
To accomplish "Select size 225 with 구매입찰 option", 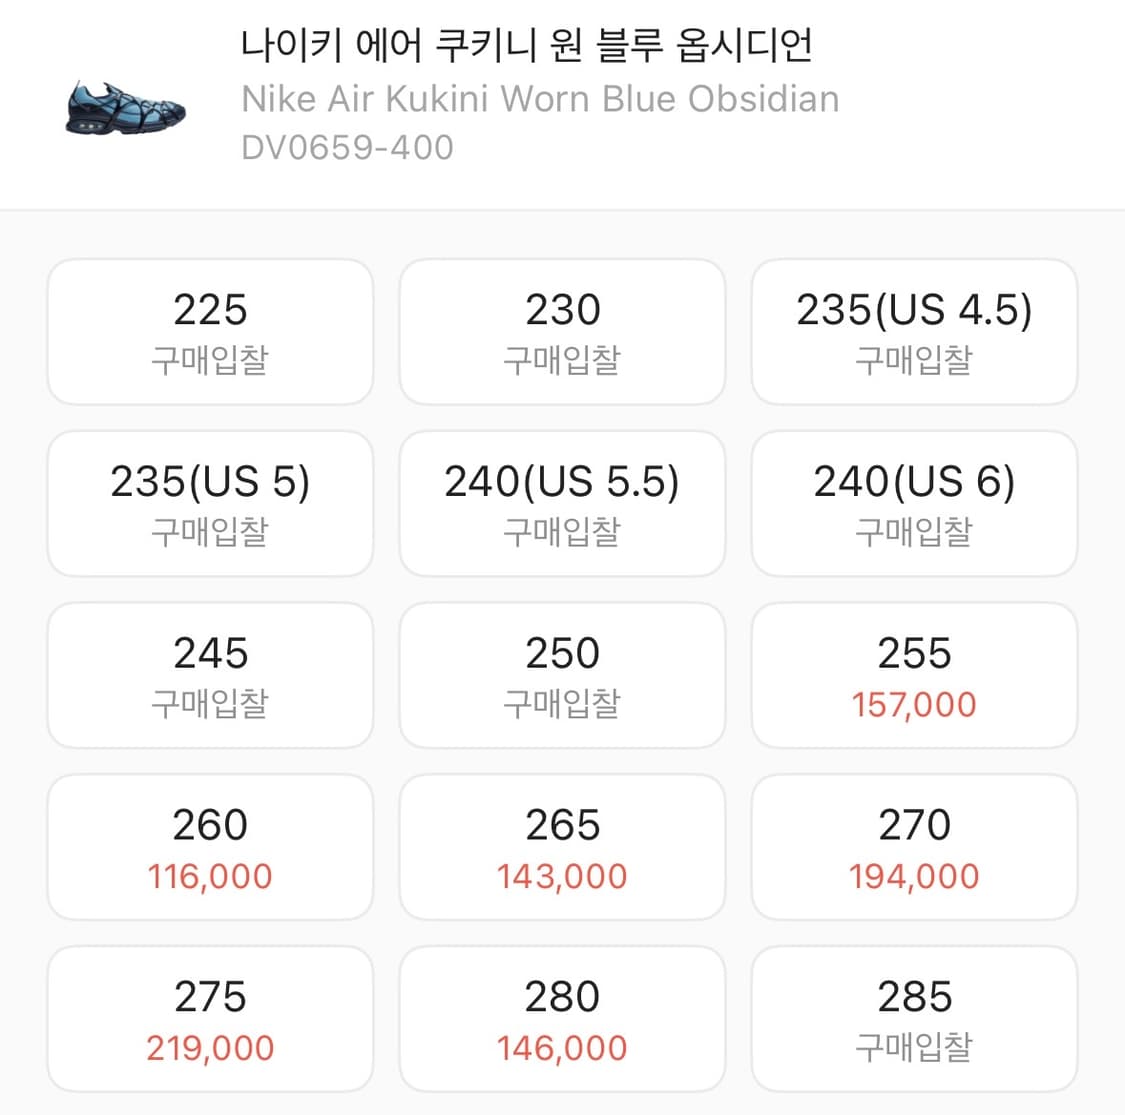I will [209, 331].
